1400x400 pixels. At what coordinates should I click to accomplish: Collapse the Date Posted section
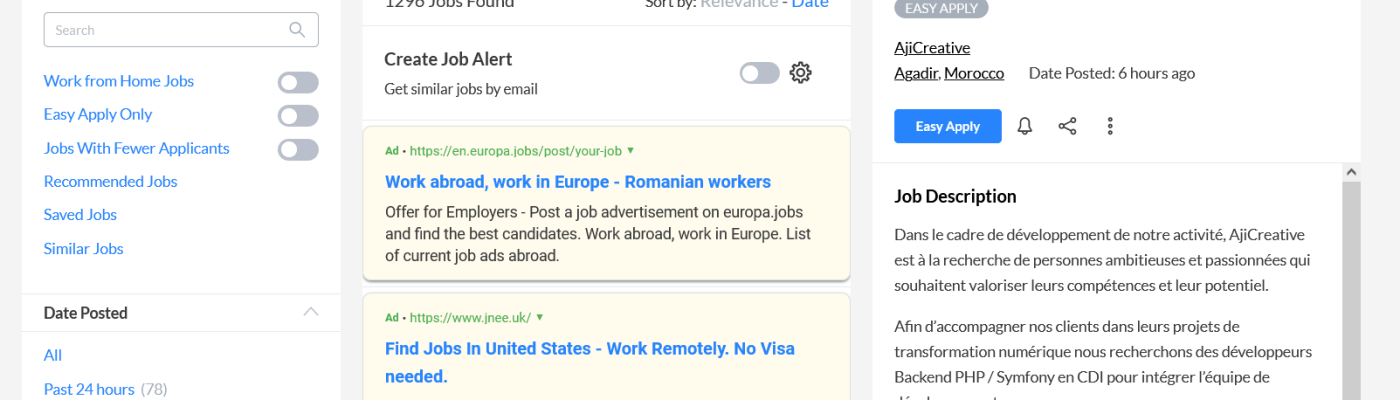(311, 312)
